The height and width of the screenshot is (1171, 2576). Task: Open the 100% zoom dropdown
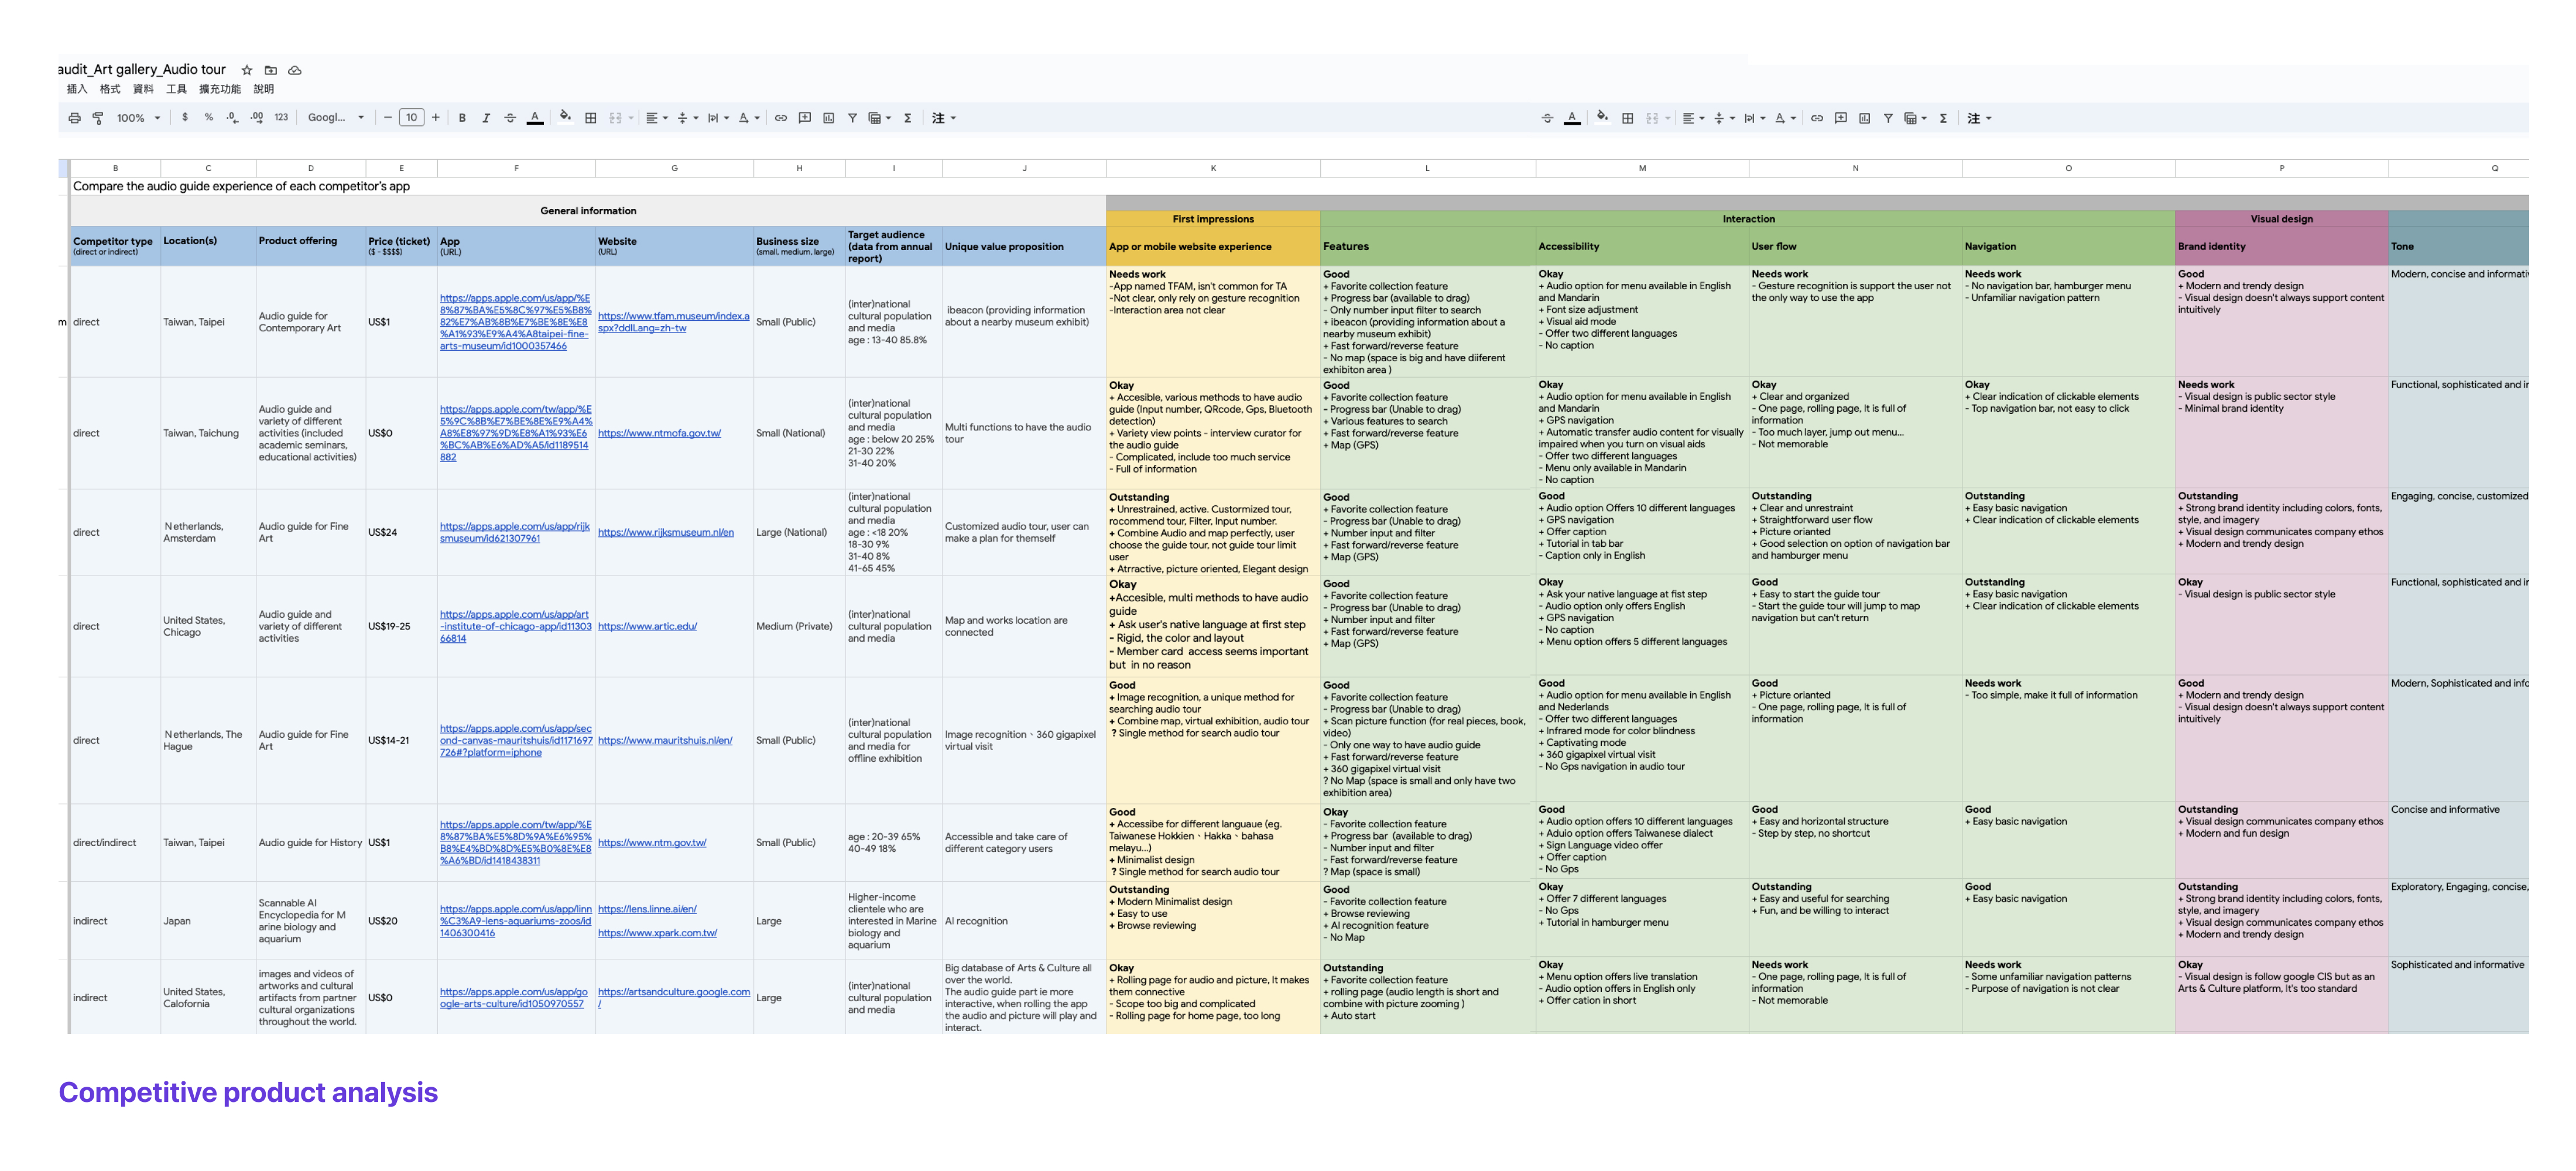138,118
